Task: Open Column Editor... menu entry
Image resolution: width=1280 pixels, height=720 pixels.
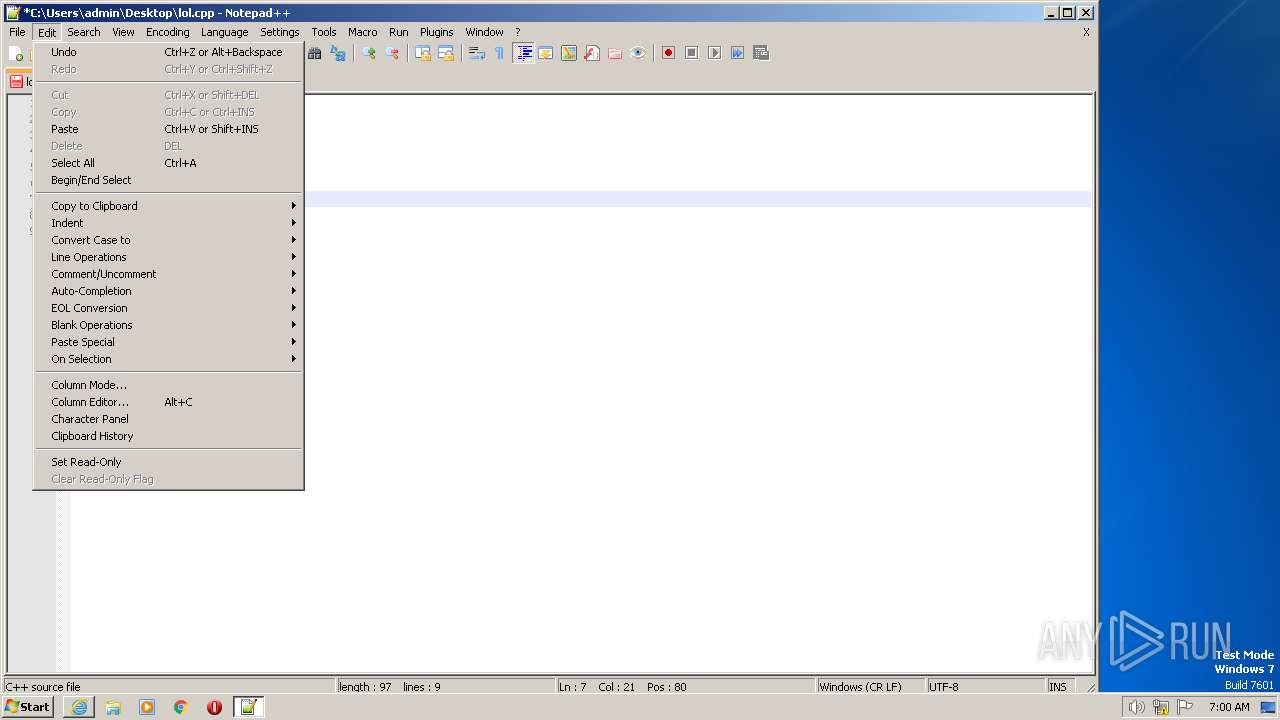Action: pos(168,402)
